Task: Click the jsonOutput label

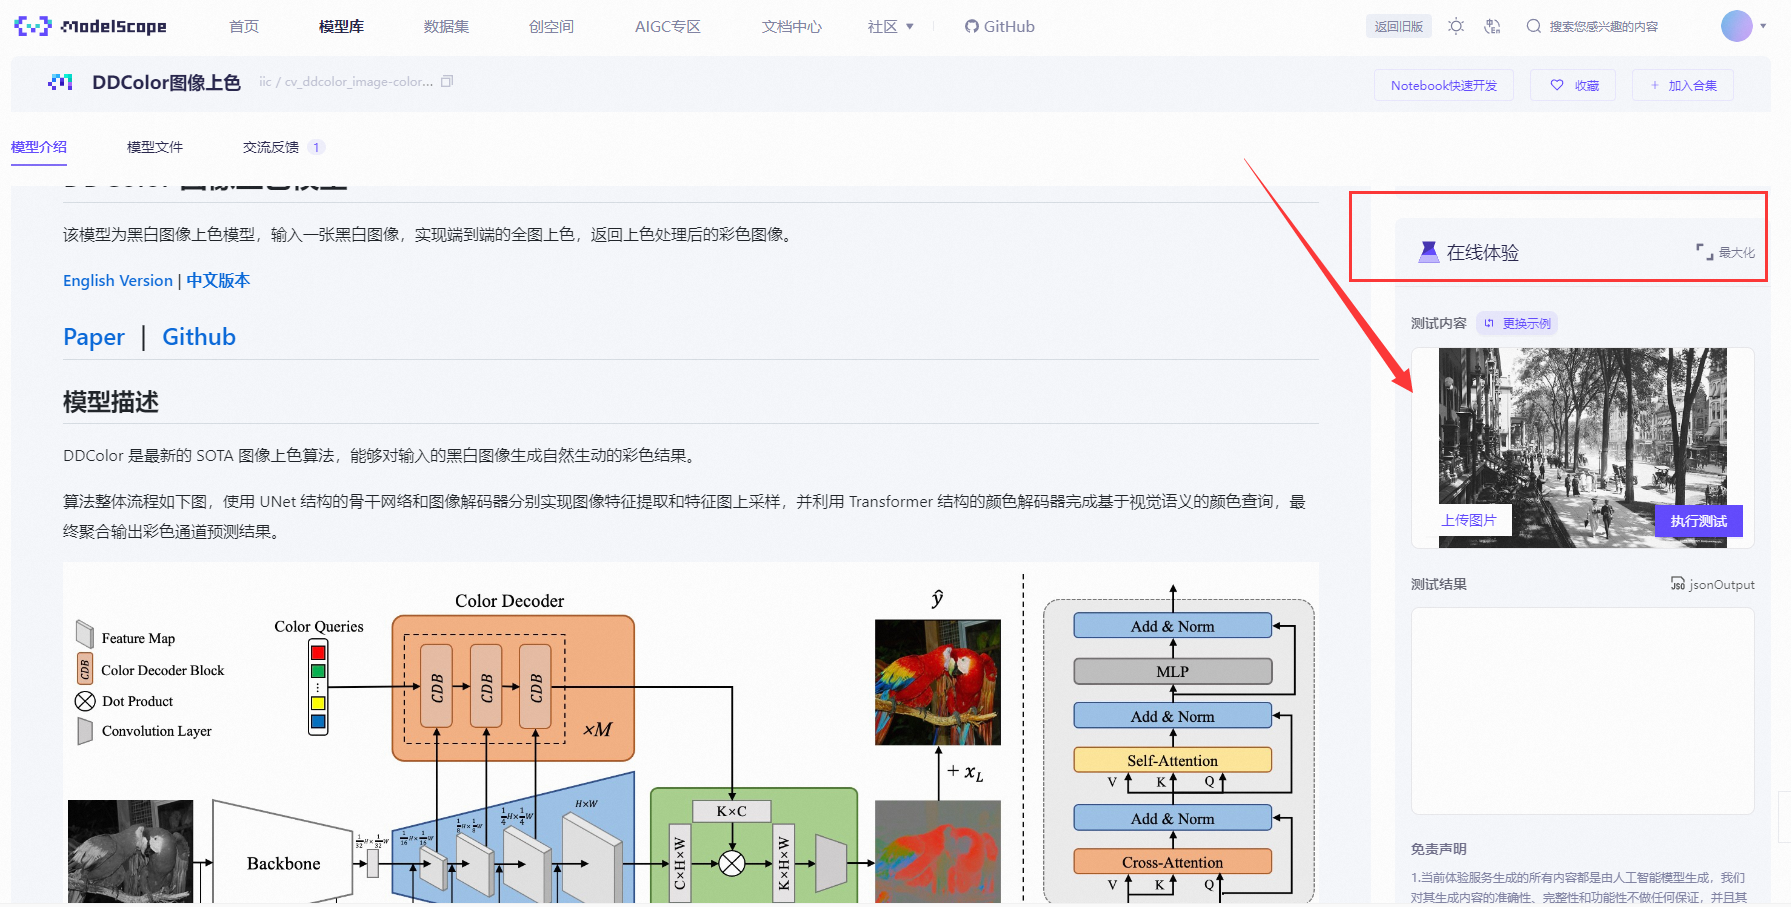Action: coord(1721,584)
